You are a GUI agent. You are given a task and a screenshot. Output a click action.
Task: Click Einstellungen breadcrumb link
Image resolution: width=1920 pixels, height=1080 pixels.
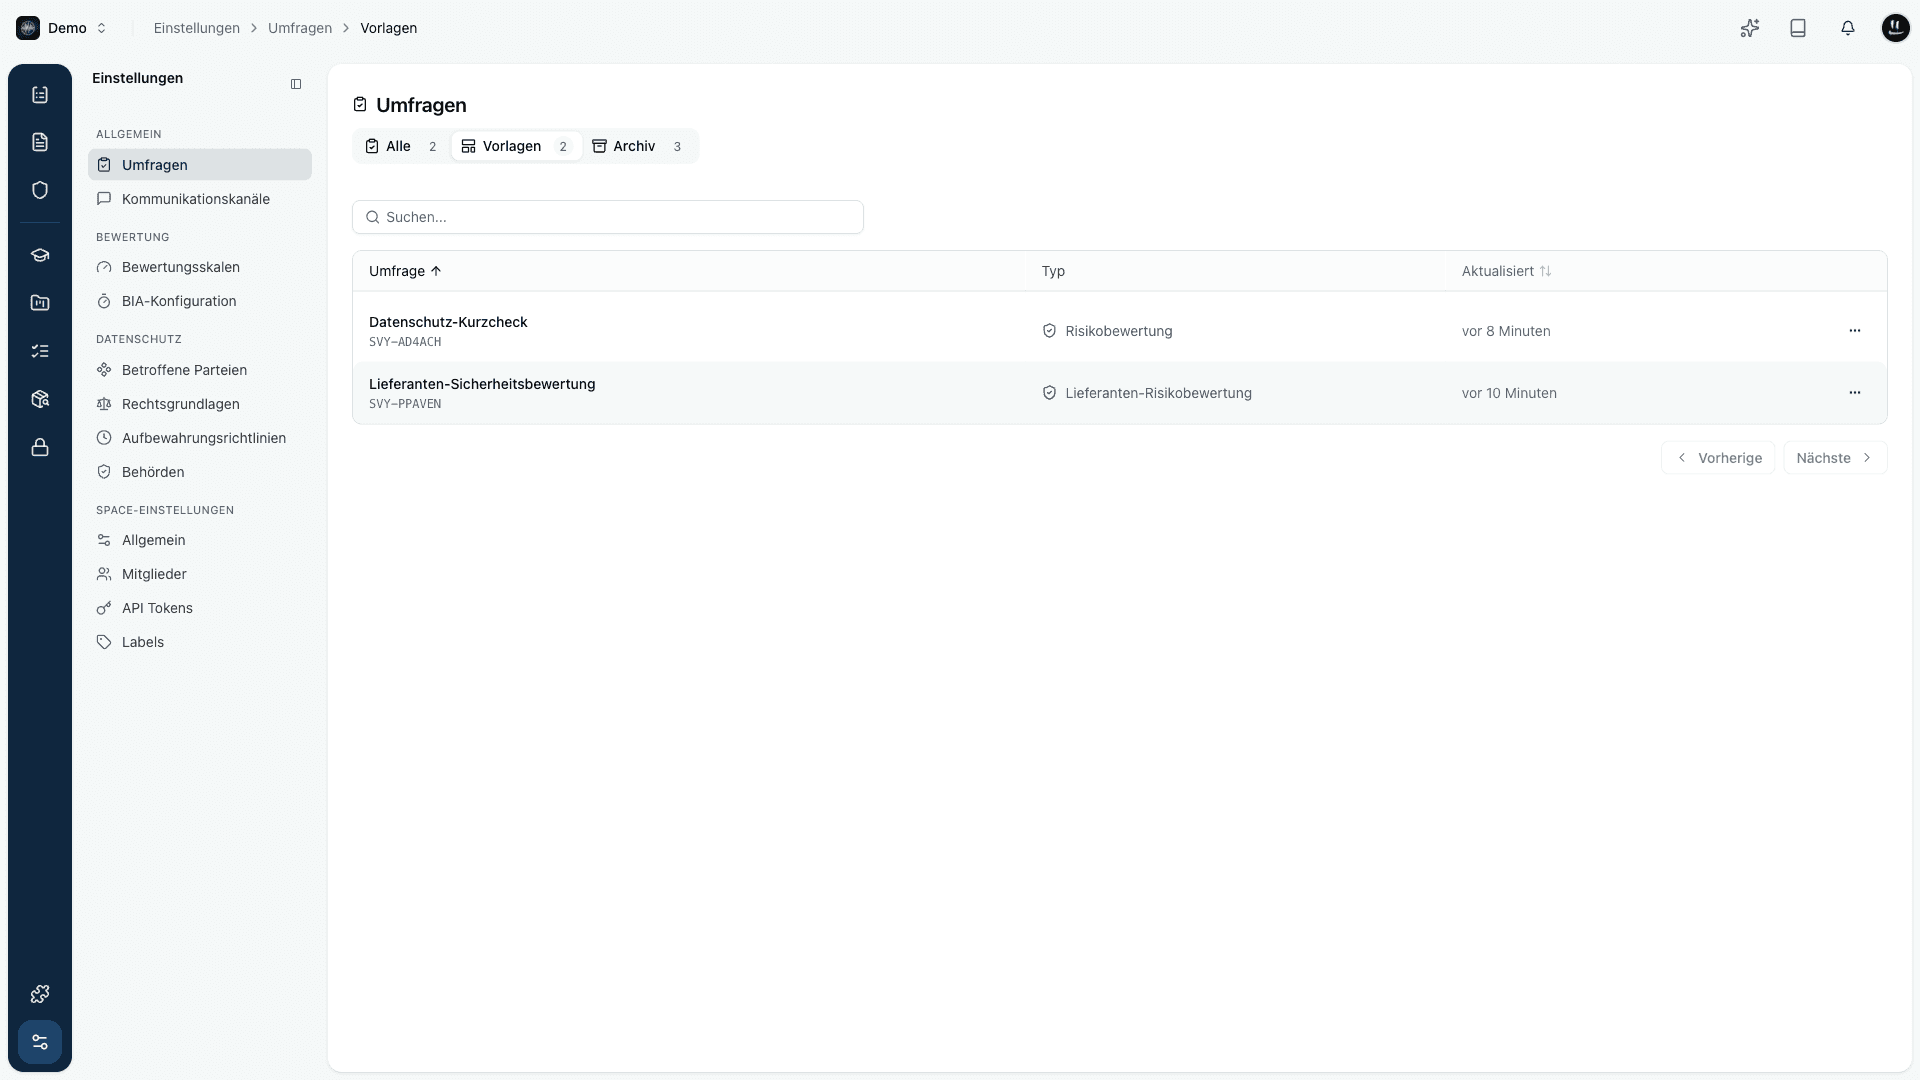[x=197, y=28]
